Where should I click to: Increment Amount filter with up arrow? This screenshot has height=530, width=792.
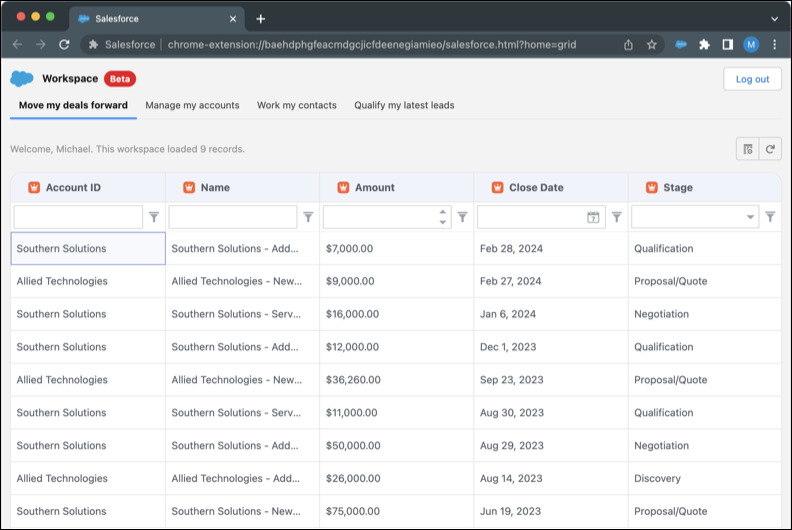pos(442,212)
